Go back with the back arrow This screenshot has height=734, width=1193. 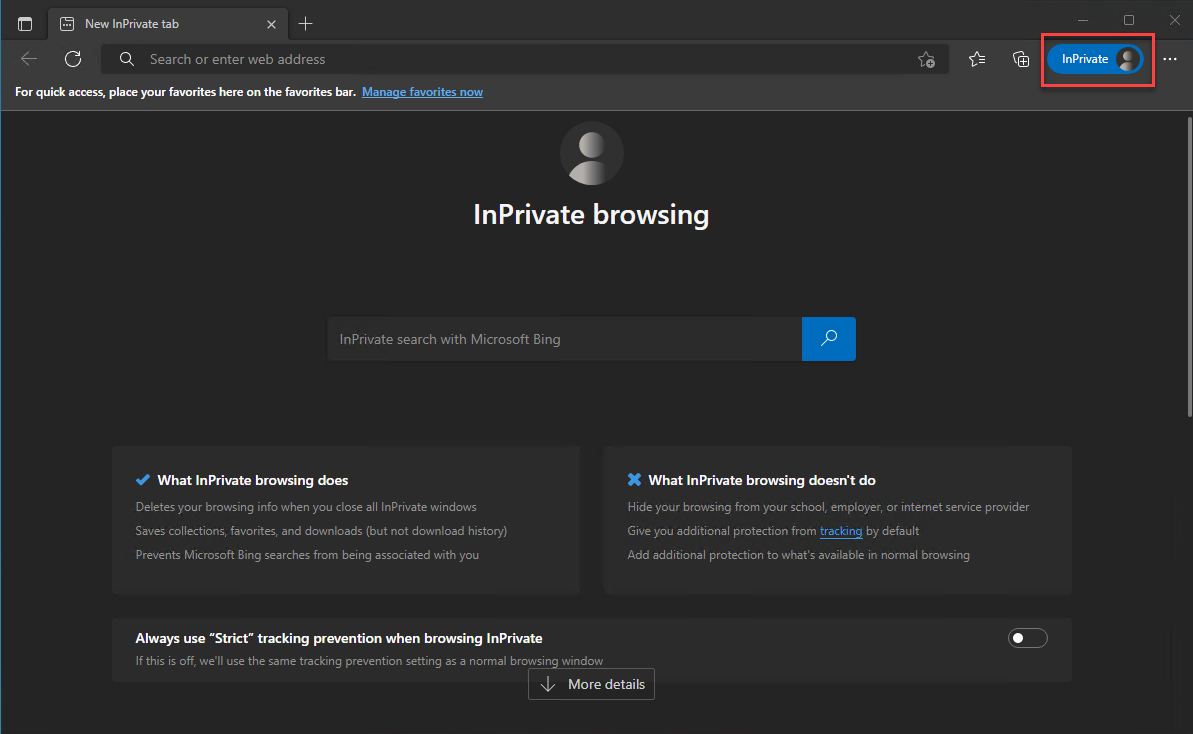point(29,59)
